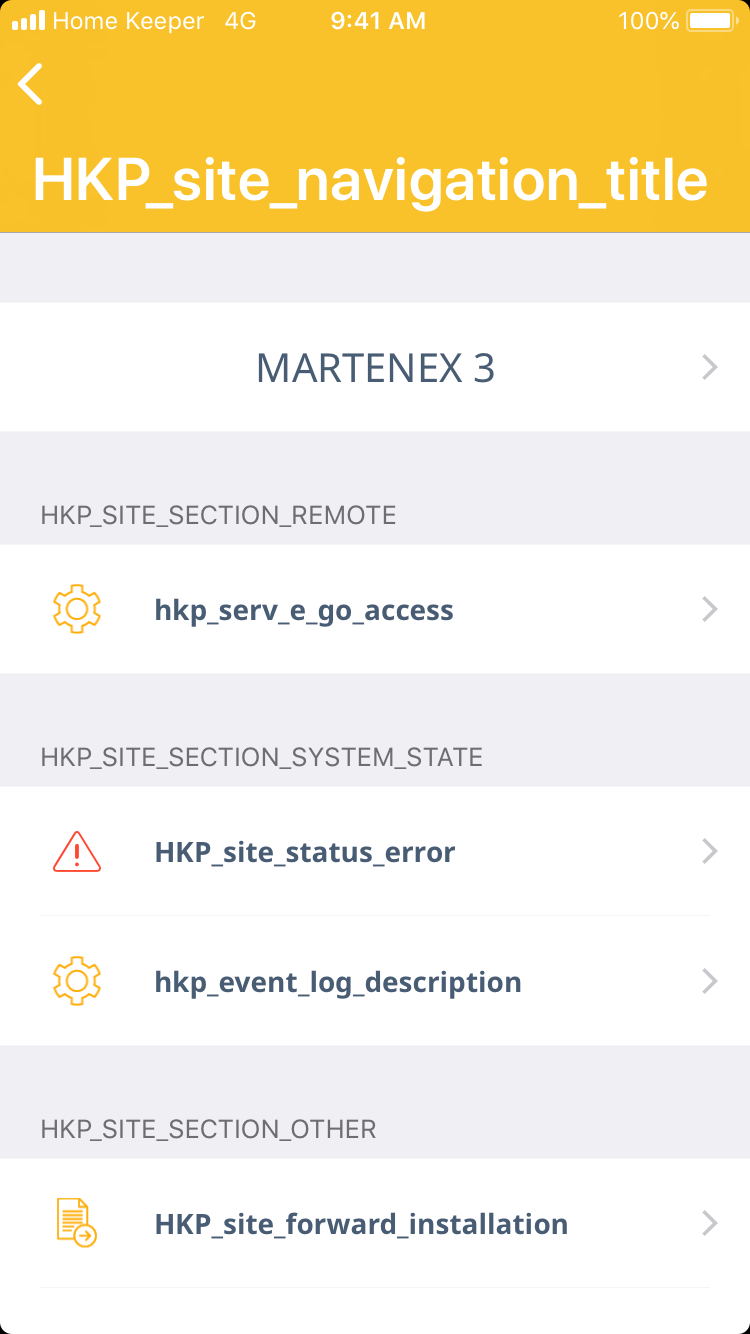Click the red warning triangle icon
Screen dimensions: 750x1334
[77, 852]
